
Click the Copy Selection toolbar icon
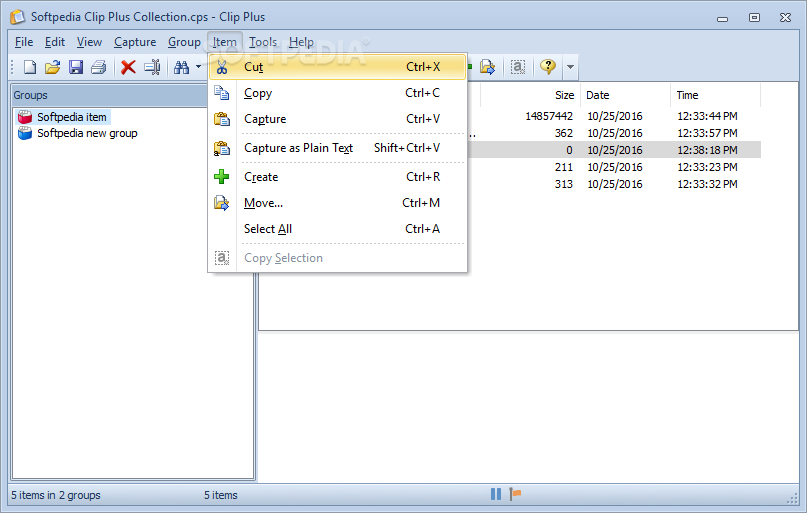pos(518,67)
